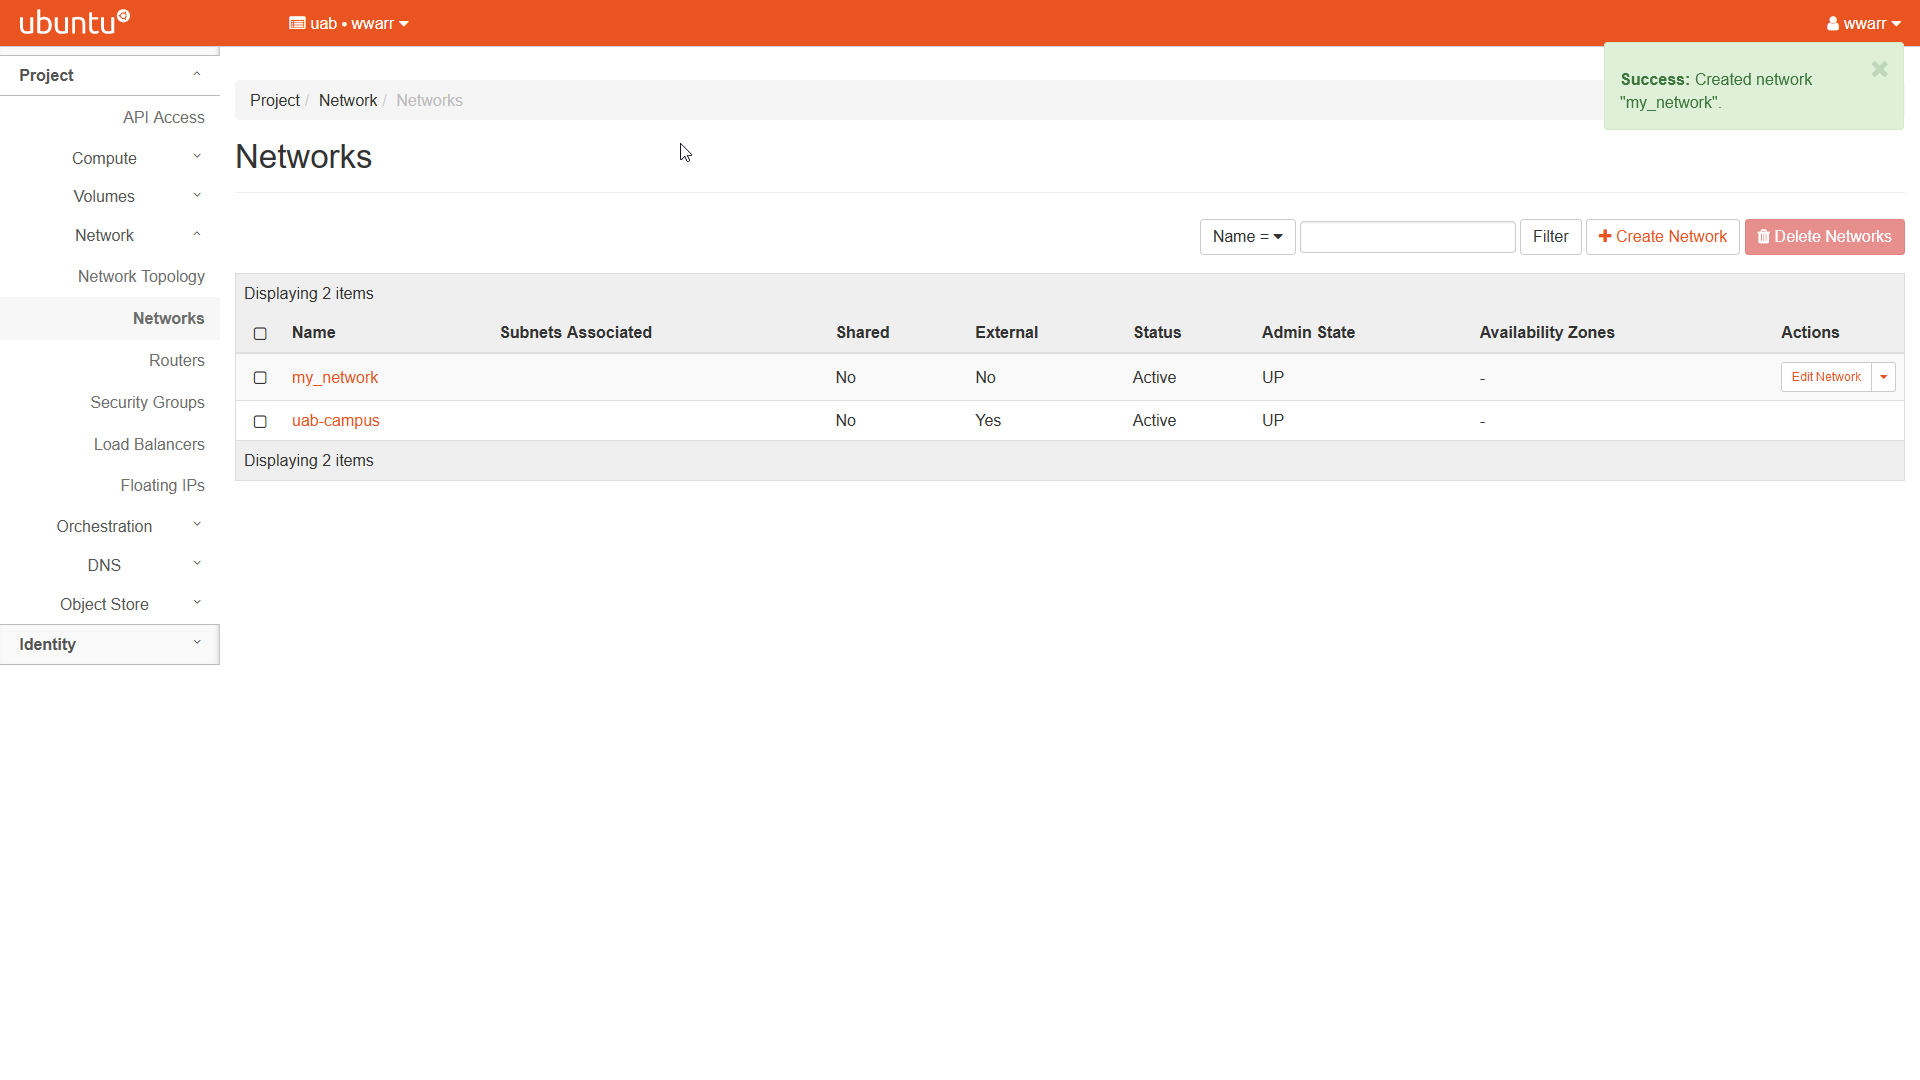Open the wwarr user menu
The width and height of the screenshot is (1920, 1080).
click(1863, 23)
